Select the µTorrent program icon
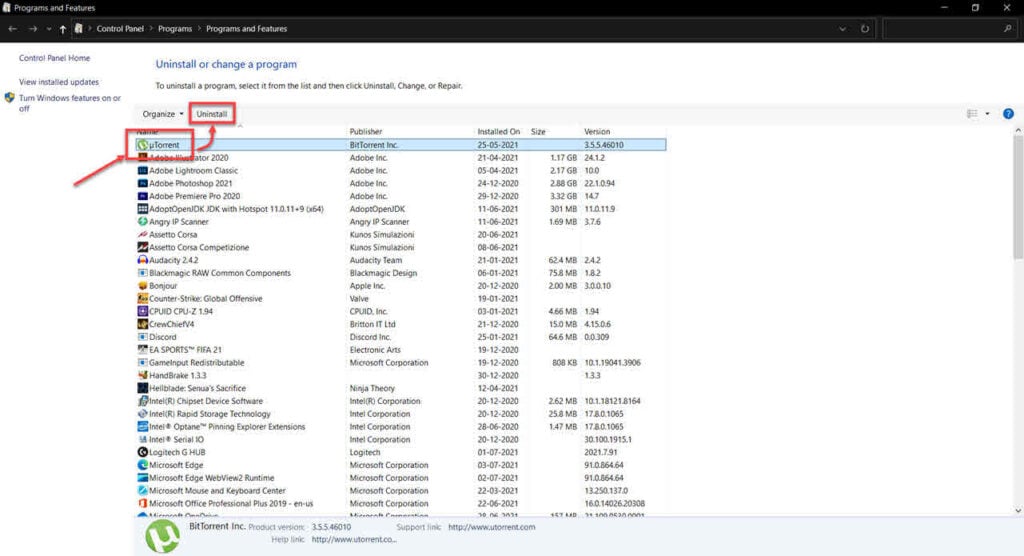Screen dimensions: 1024x556 click(x=142, y=145)
